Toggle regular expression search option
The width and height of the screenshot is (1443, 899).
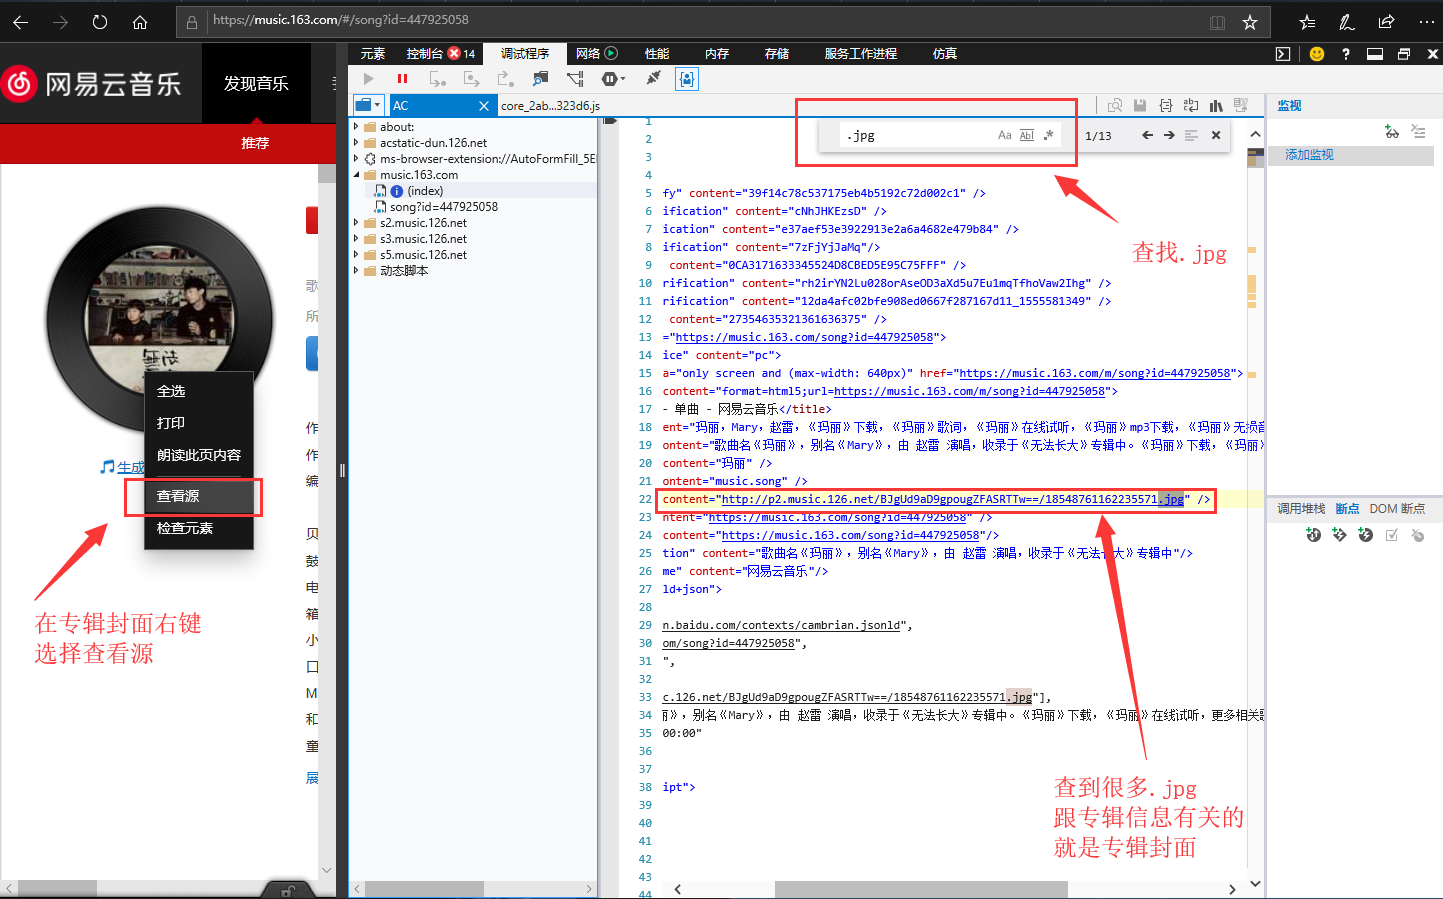[x=1048, y=135]
